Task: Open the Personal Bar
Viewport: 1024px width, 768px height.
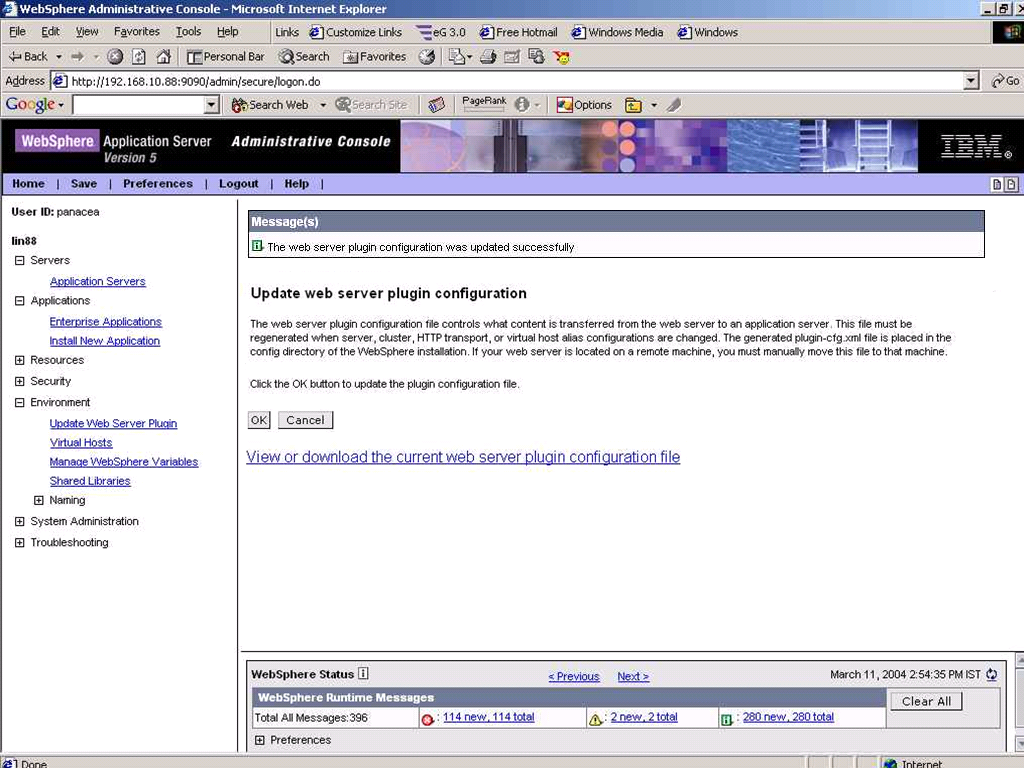Action: click(x=225, y=57)
